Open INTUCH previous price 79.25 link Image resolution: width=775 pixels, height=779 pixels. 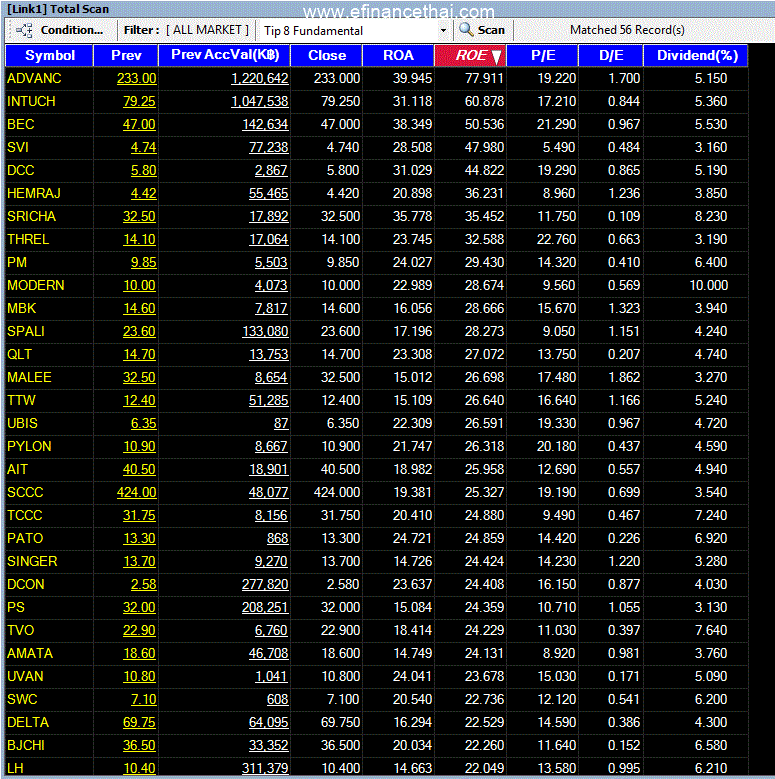pos(140,101)
